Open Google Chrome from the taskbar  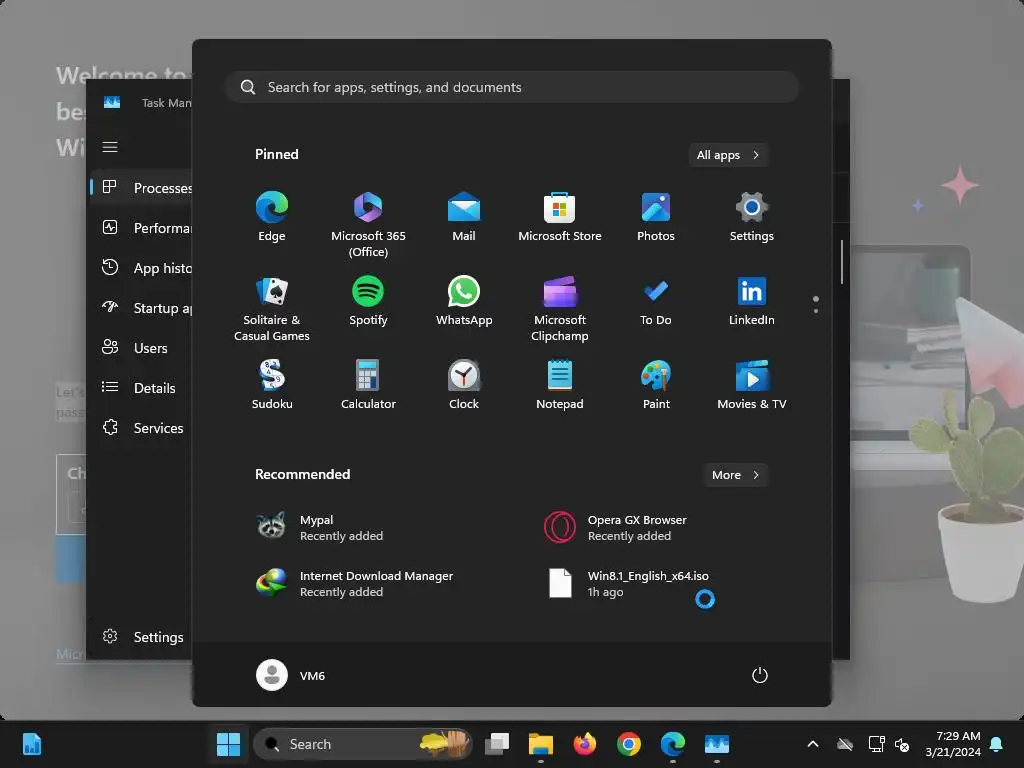(629, 744)
